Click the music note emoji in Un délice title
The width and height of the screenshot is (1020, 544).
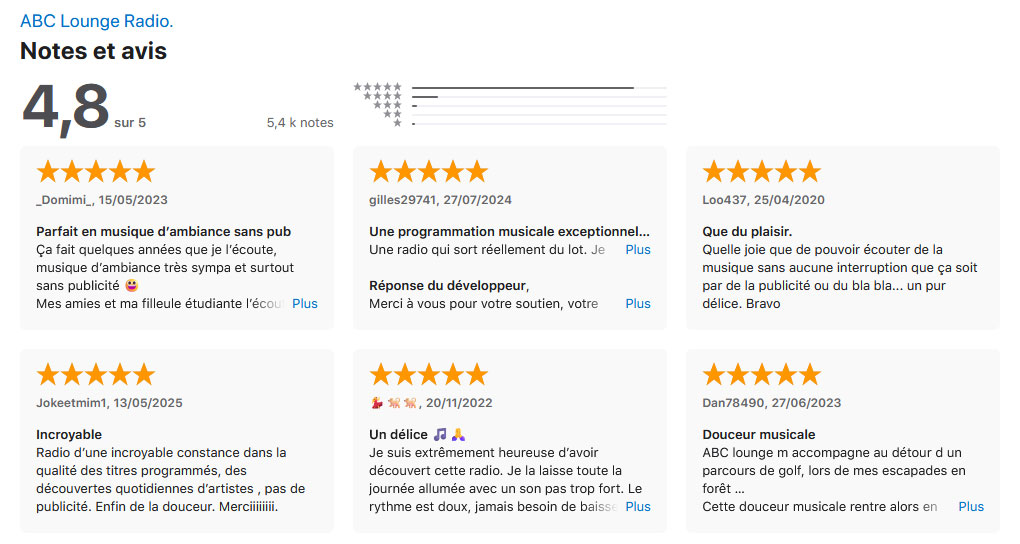click(x=440, y=434)
